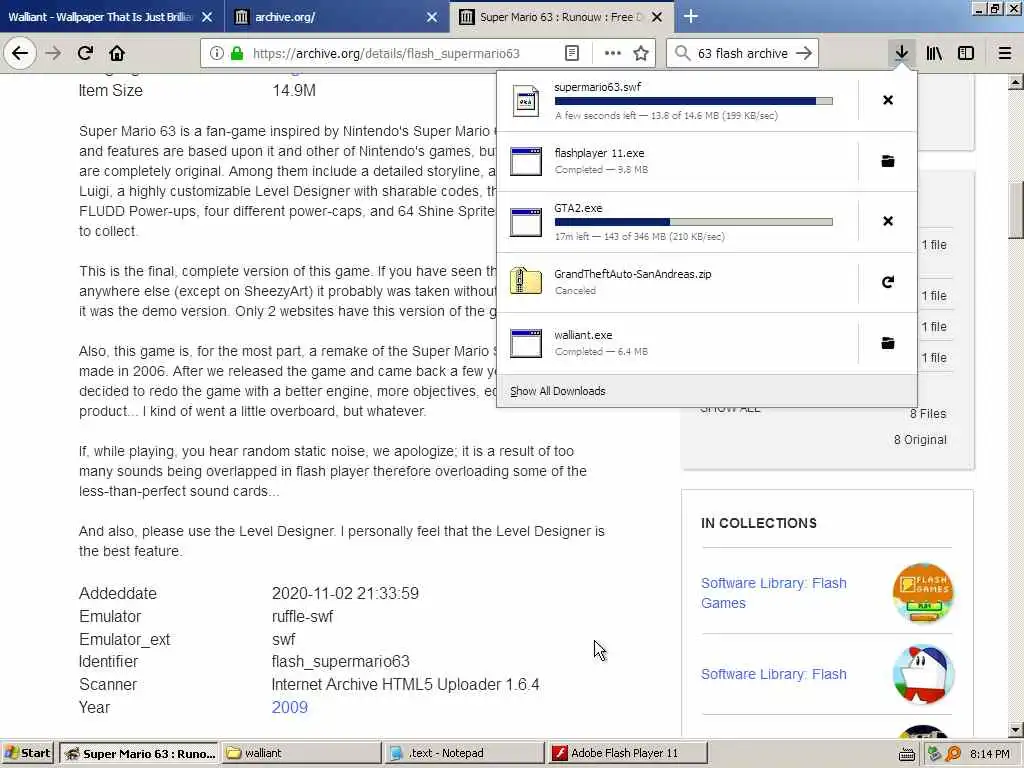Screen dimensions: 1024x768
Task: Click the orange tray icon beside the clock
Action: pyautogui.click(x=953, y=754)
